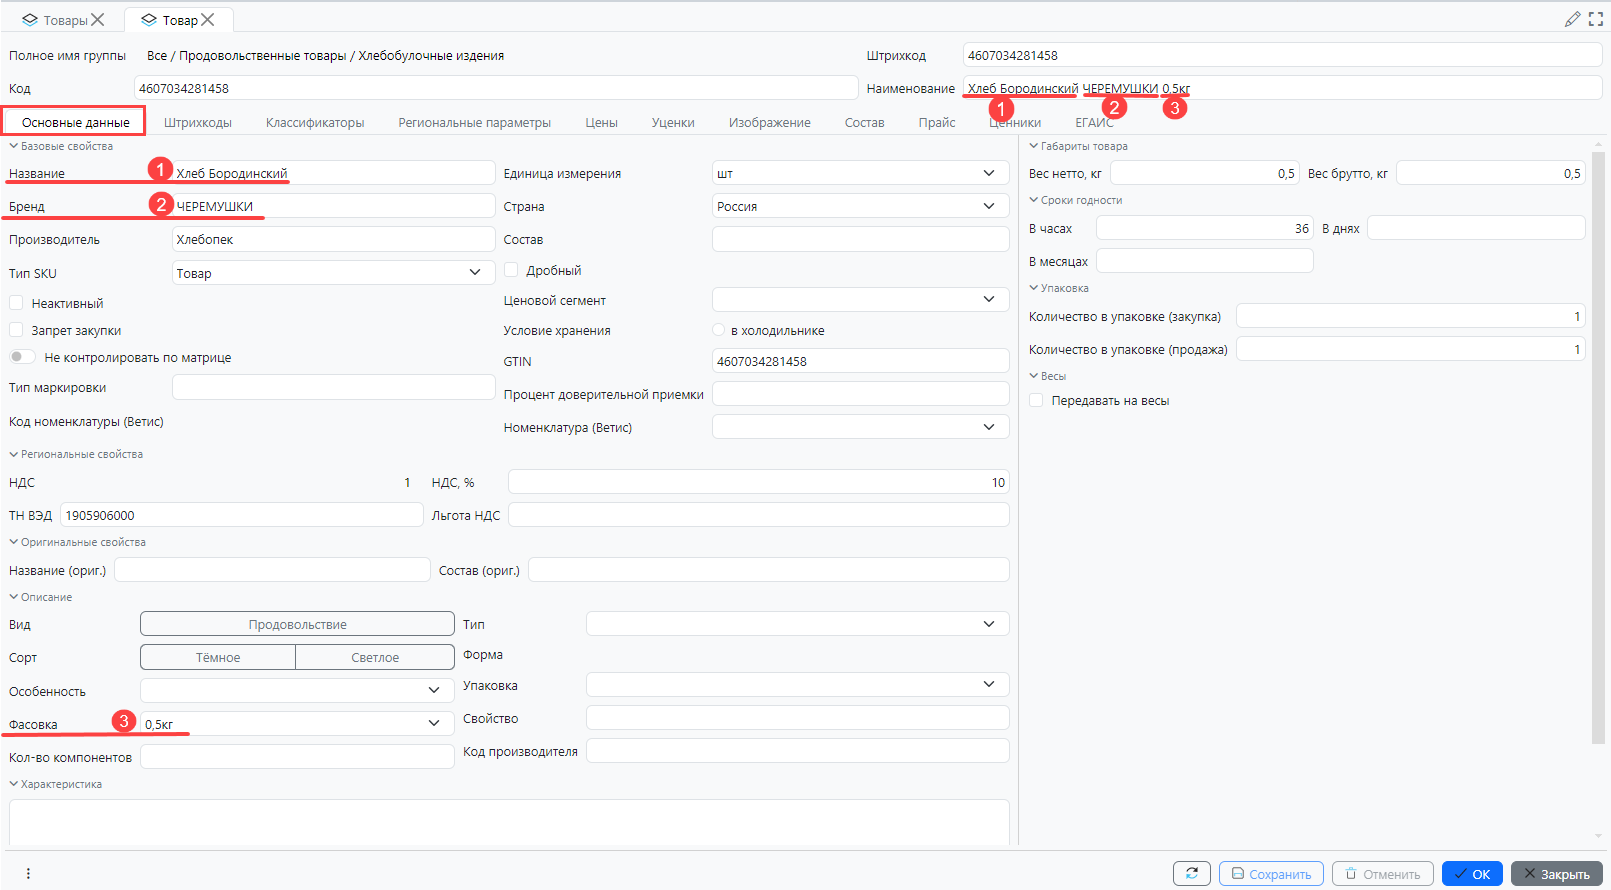1611x890 pixels.
Task: Click the Сохранить button
Action: [1270, 873]
